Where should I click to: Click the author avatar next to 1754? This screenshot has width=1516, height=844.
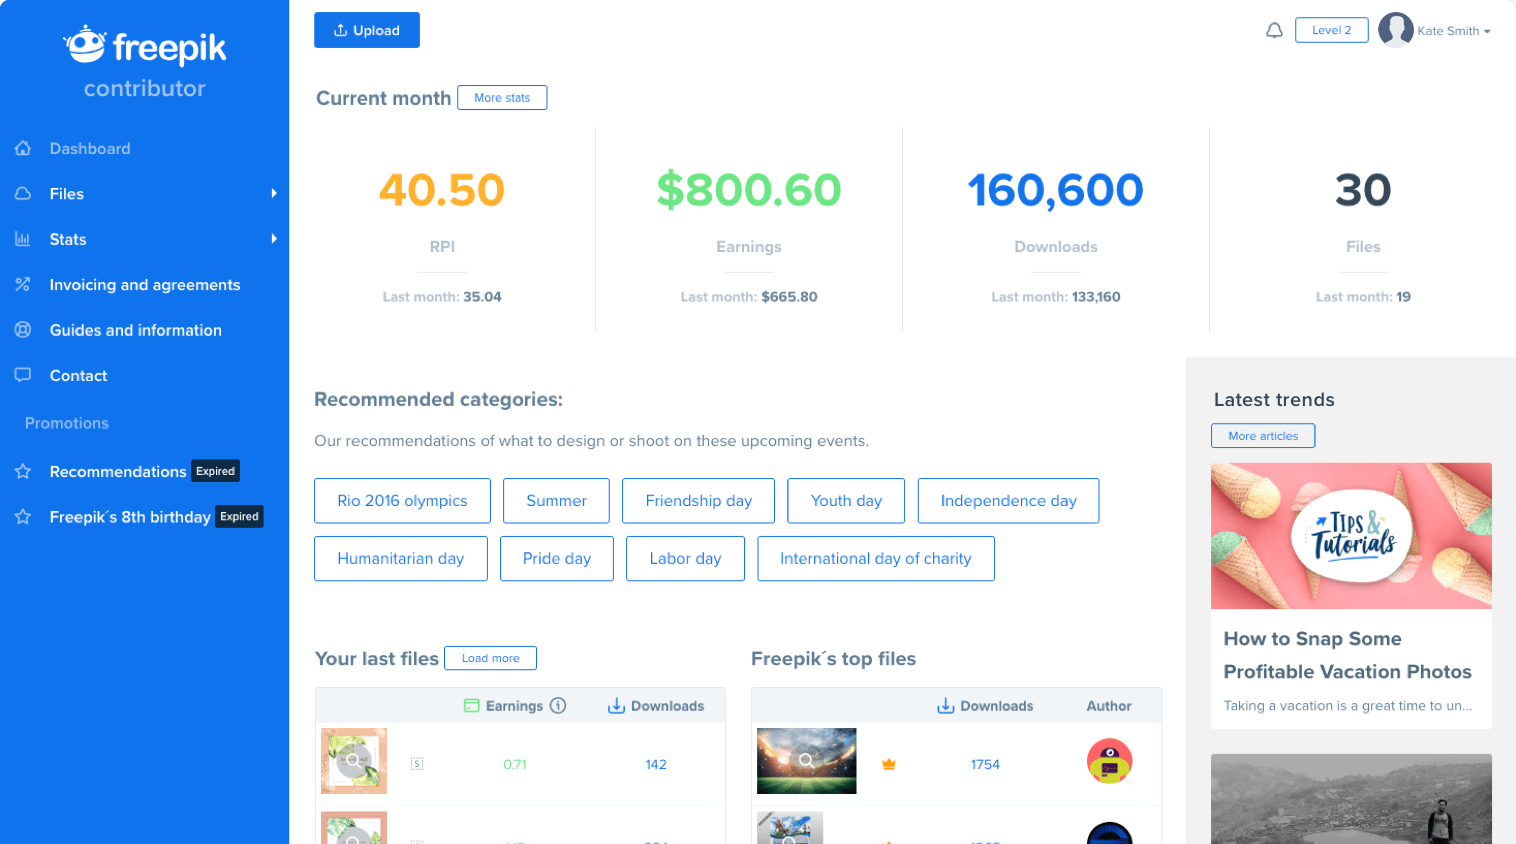1109,761
